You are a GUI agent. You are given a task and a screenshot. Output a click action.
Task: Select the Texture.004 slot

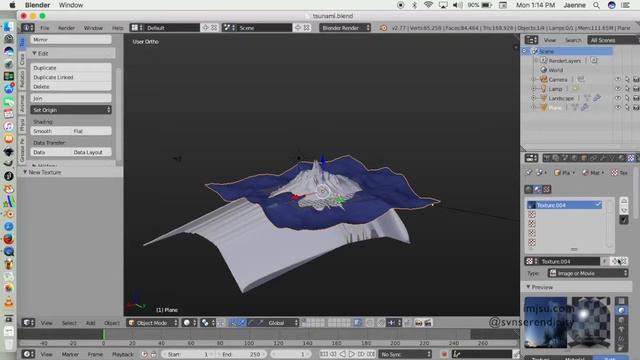pyautogui.click(x=564, y=205)
